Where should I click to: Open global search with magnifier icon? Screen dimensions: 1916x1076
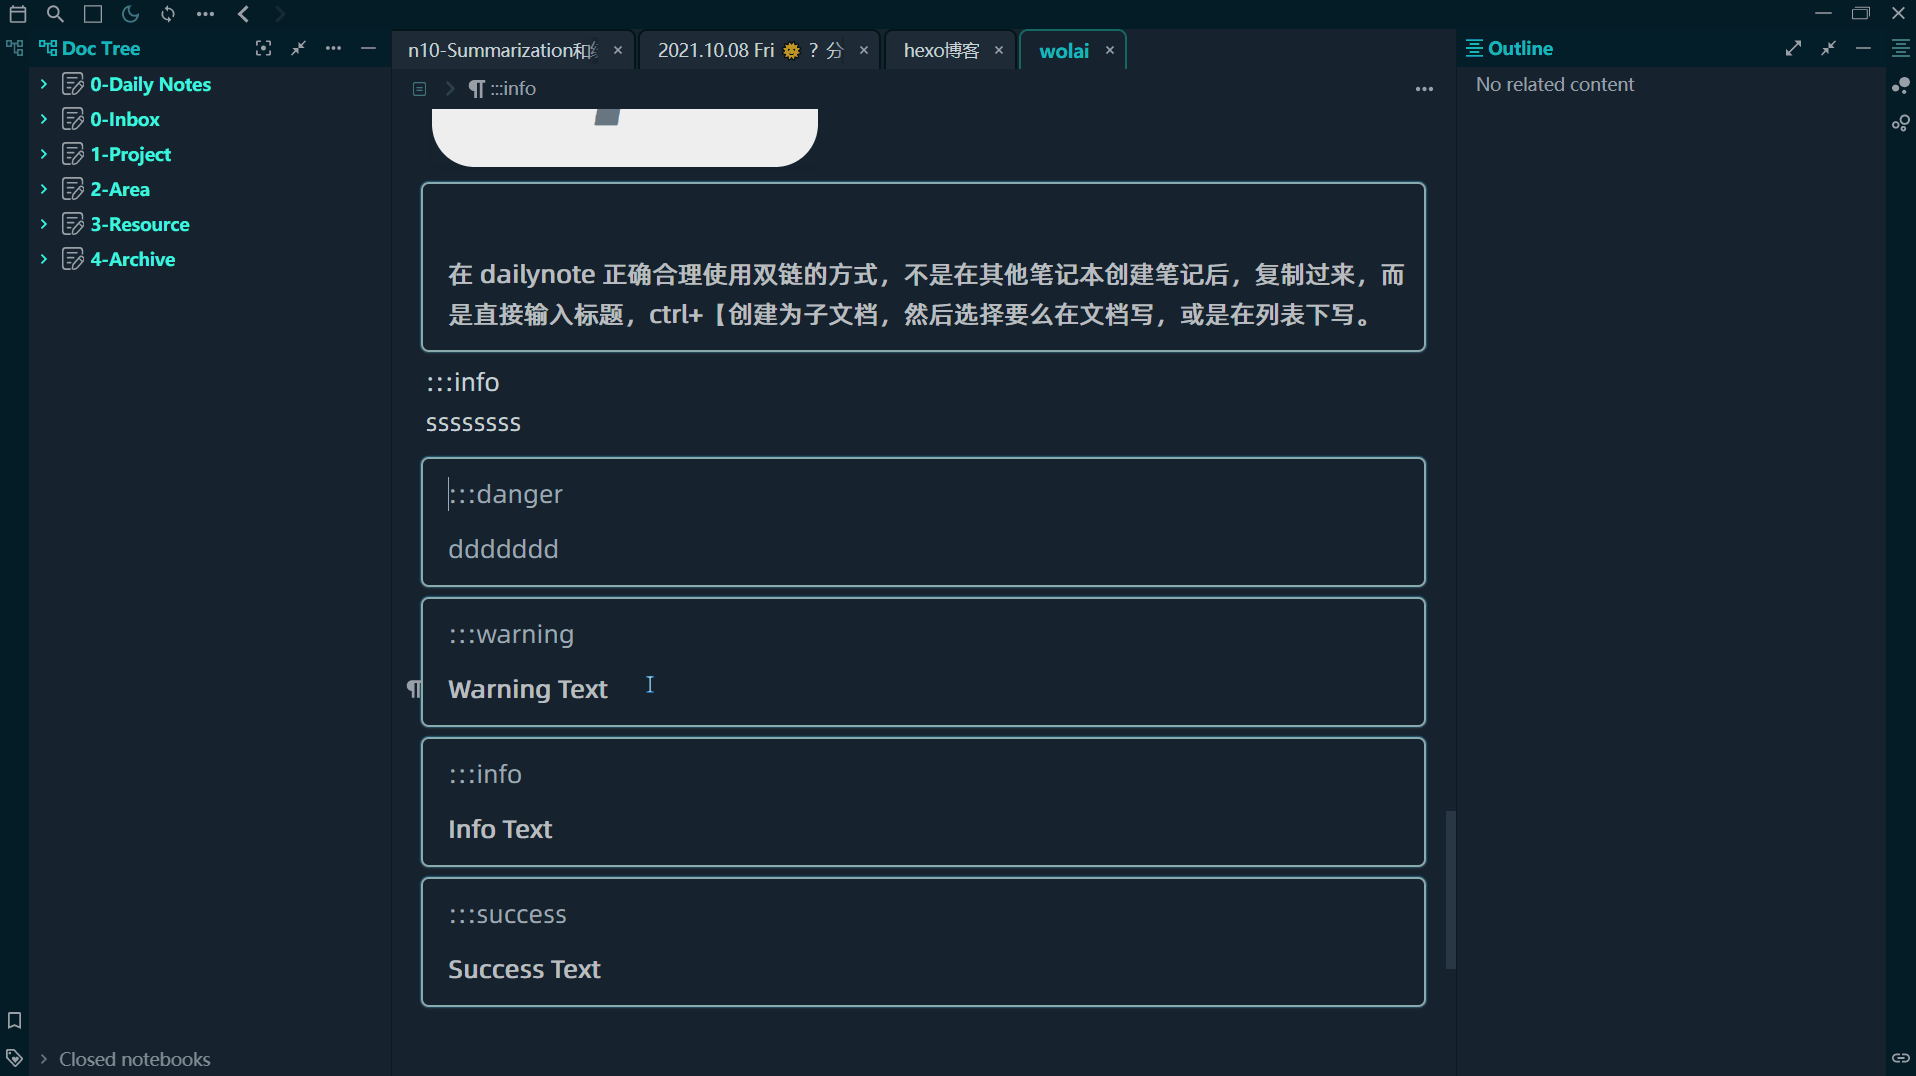[x=55, y=14]
